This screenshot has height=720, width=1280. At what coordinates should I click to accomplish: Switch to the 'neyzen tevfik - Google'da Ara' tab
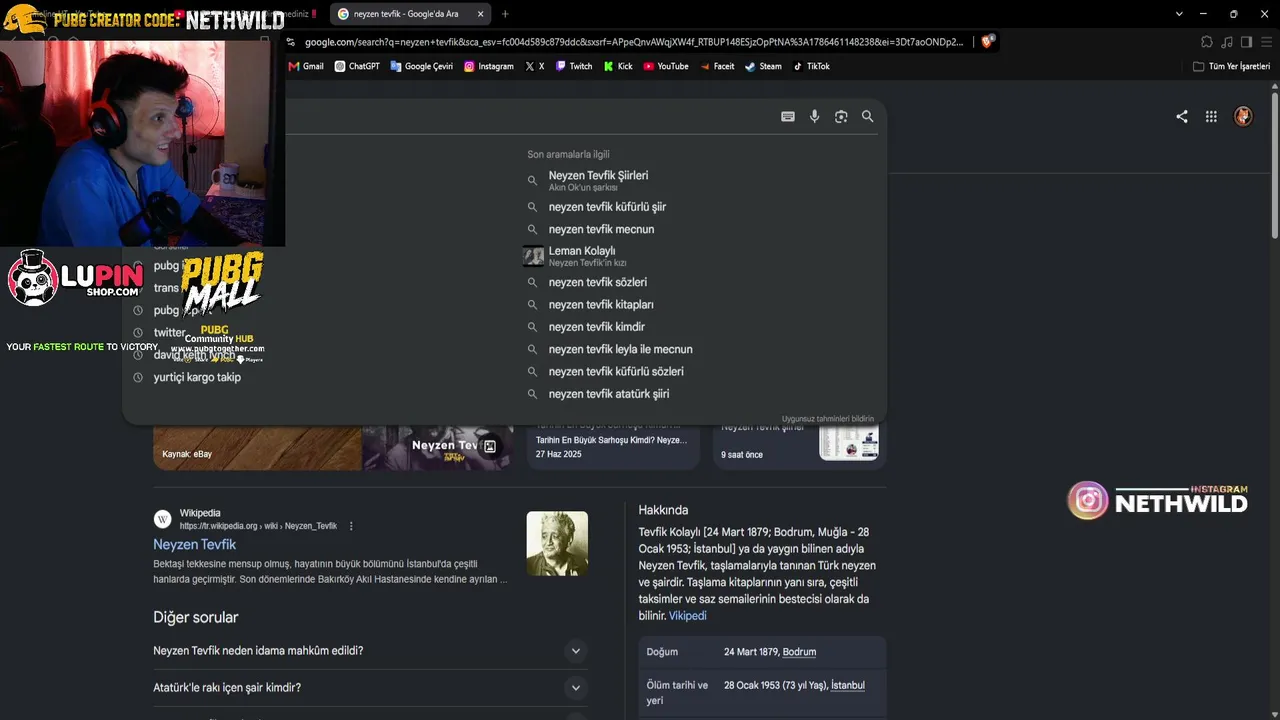pos(411,14)
